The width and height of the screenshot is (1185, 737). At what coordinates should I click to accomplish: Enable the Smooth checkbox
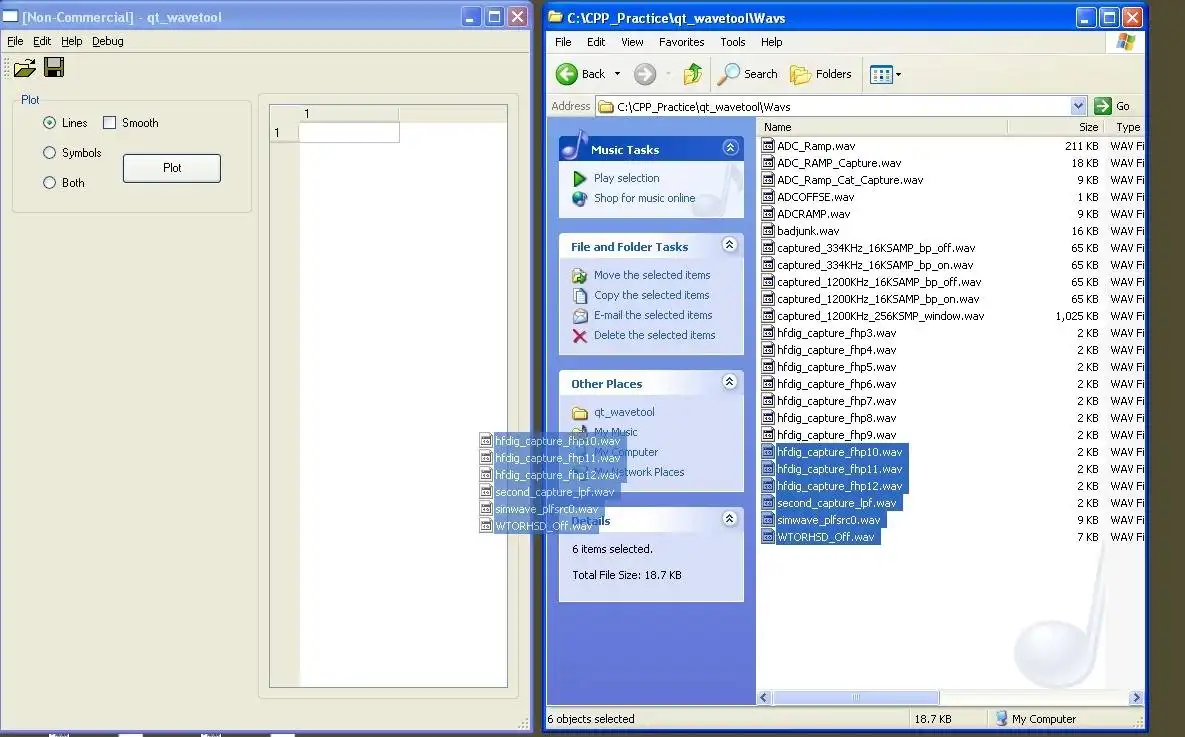click(x=110, y=123)
